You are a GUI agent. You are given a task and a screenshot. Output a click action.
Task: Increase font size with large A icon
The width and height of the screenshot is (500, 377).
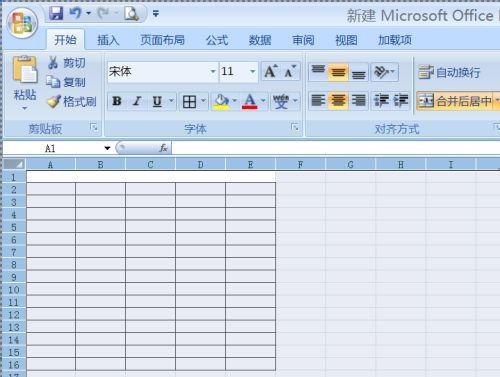click(x=271, y=71)
